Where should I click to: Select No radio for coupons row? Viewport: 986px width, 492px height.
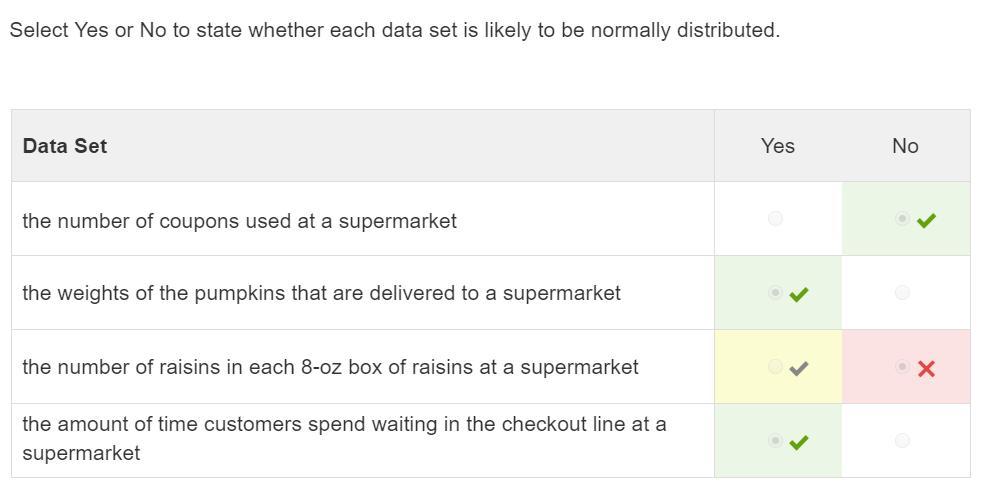click(x=902, y=219)
